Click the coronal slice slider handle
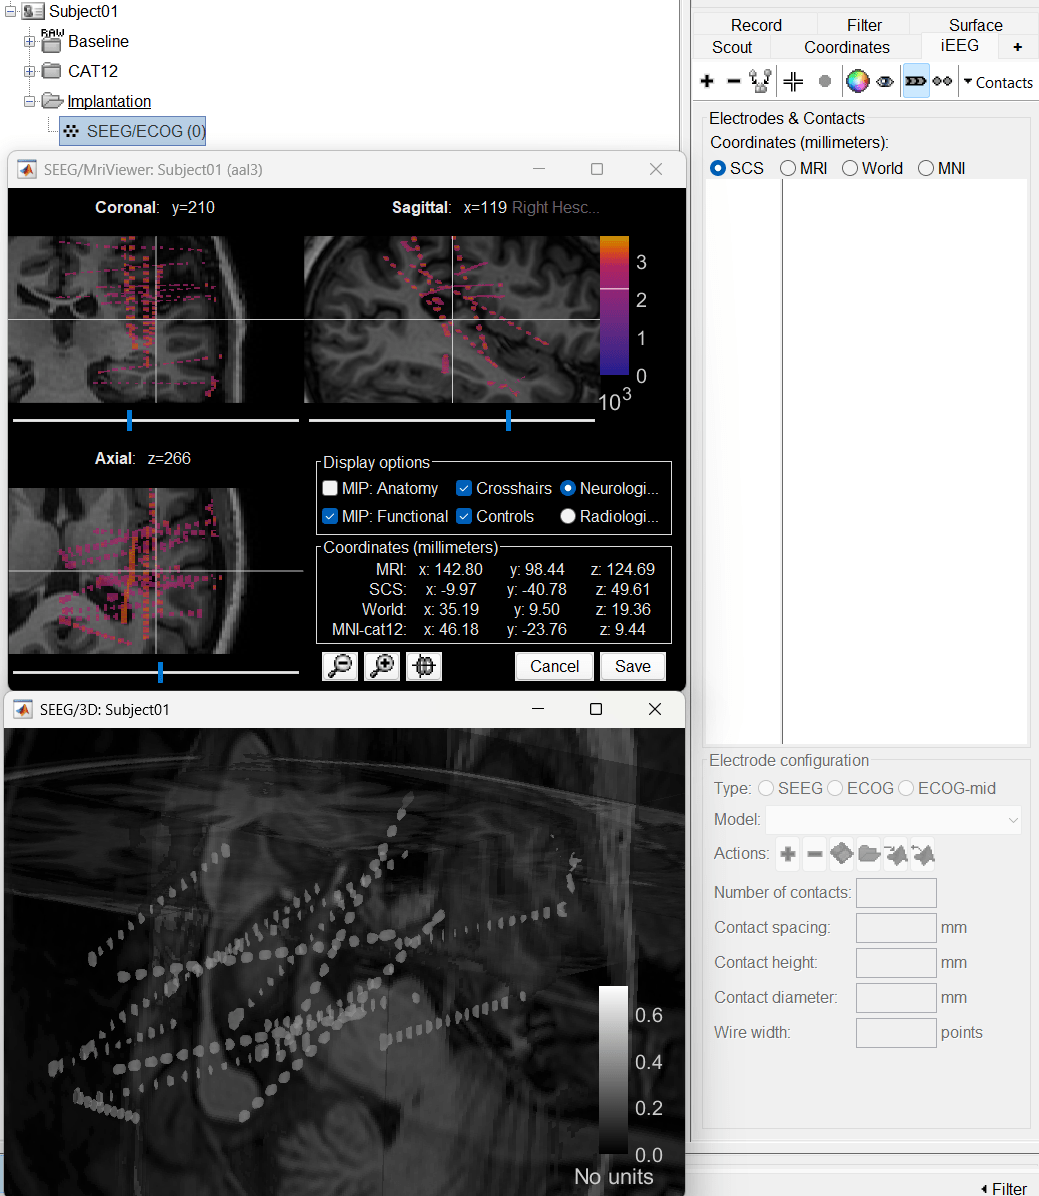Viewport: 1039px width, 1196px height. pyautogui.click(x=129, y=420)
